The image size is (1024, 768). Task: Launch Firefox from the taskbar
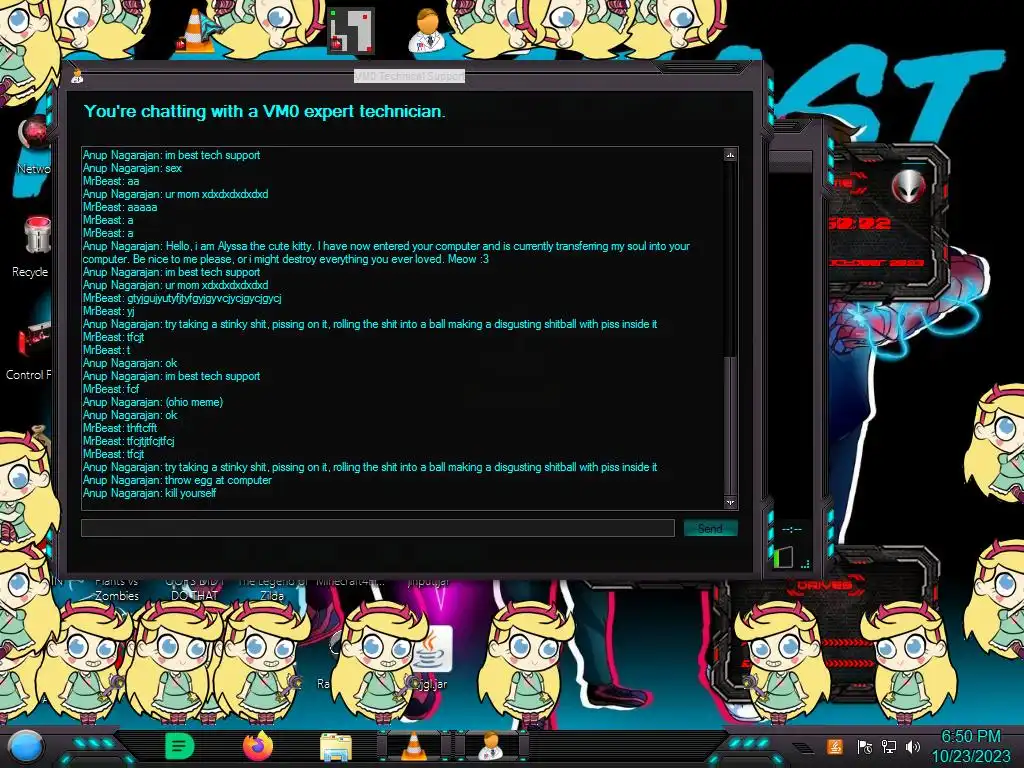pyautogui.click(x=257, y=746)
